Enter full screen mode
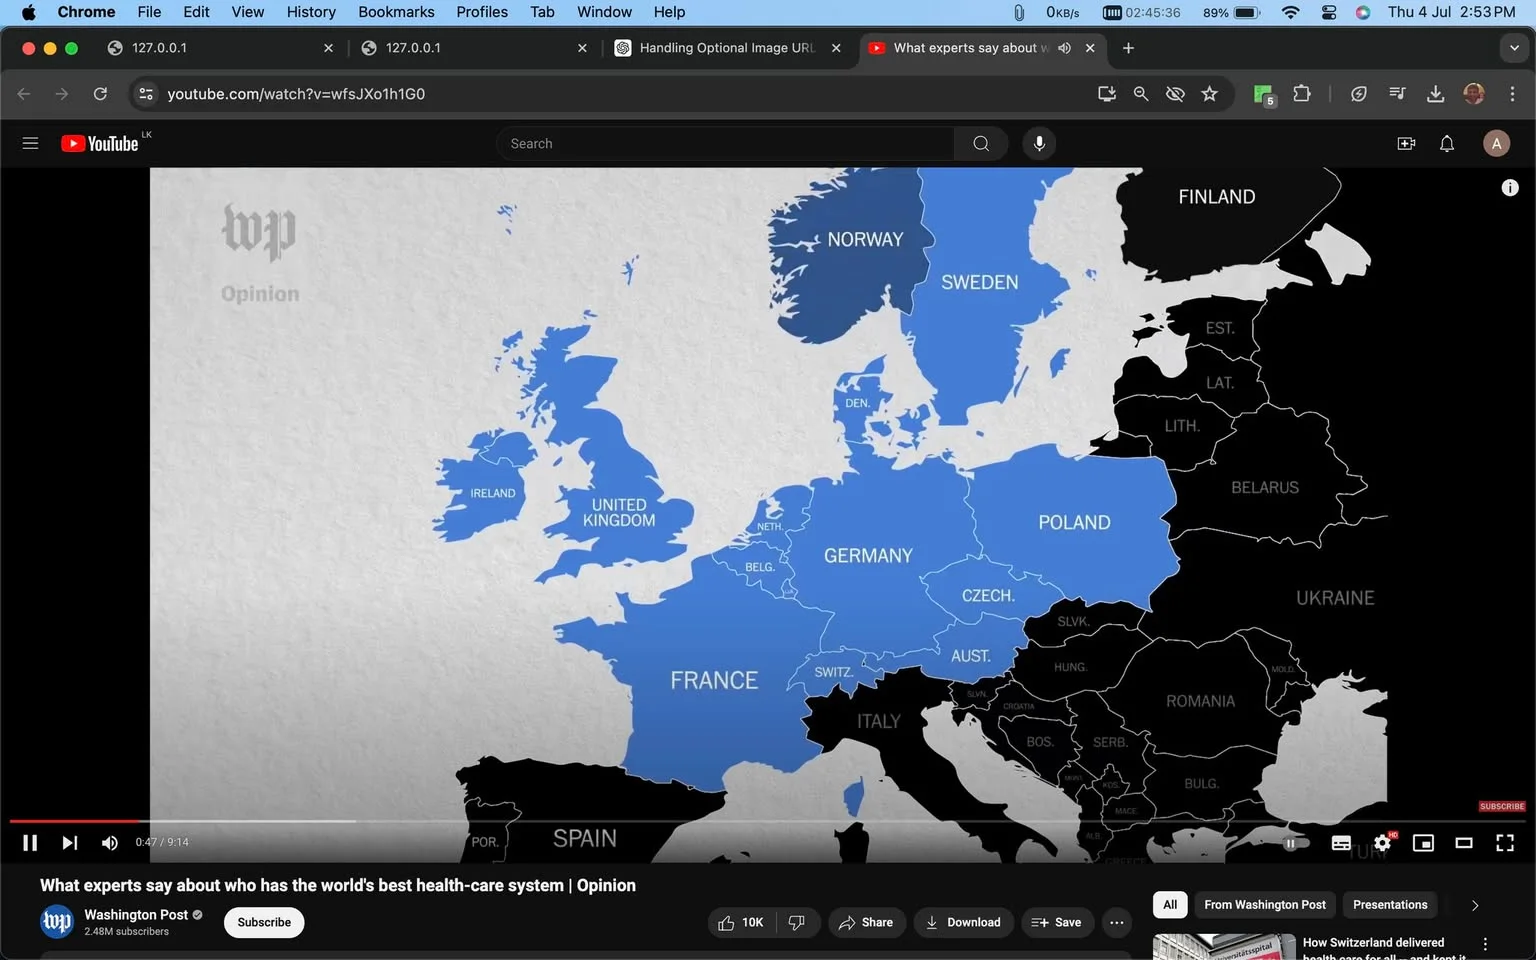The image size is (1536, 960). coord(1504,843)
